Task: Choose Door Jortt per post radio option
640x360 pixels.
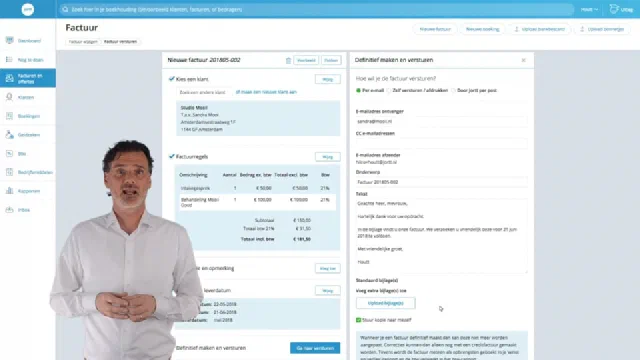Action: coord(453,90)
